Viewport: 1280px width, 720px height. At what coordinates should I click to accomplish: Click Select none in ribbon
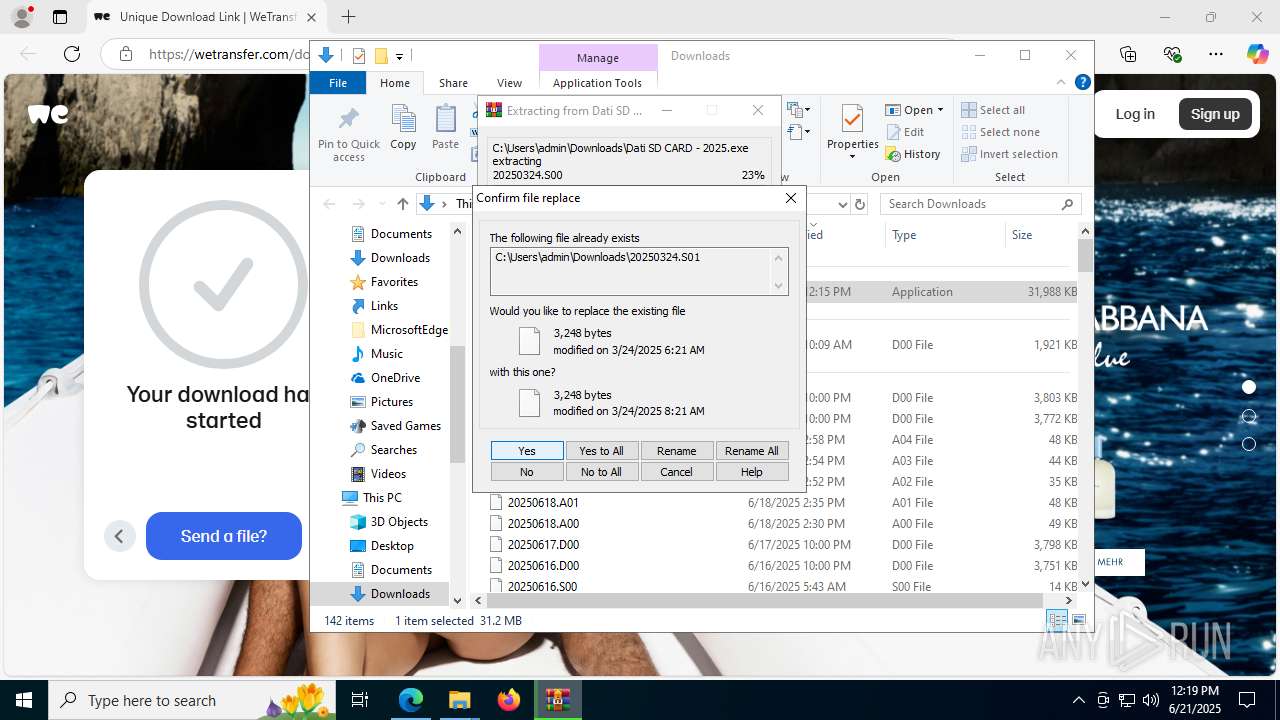pos(1000,132)
